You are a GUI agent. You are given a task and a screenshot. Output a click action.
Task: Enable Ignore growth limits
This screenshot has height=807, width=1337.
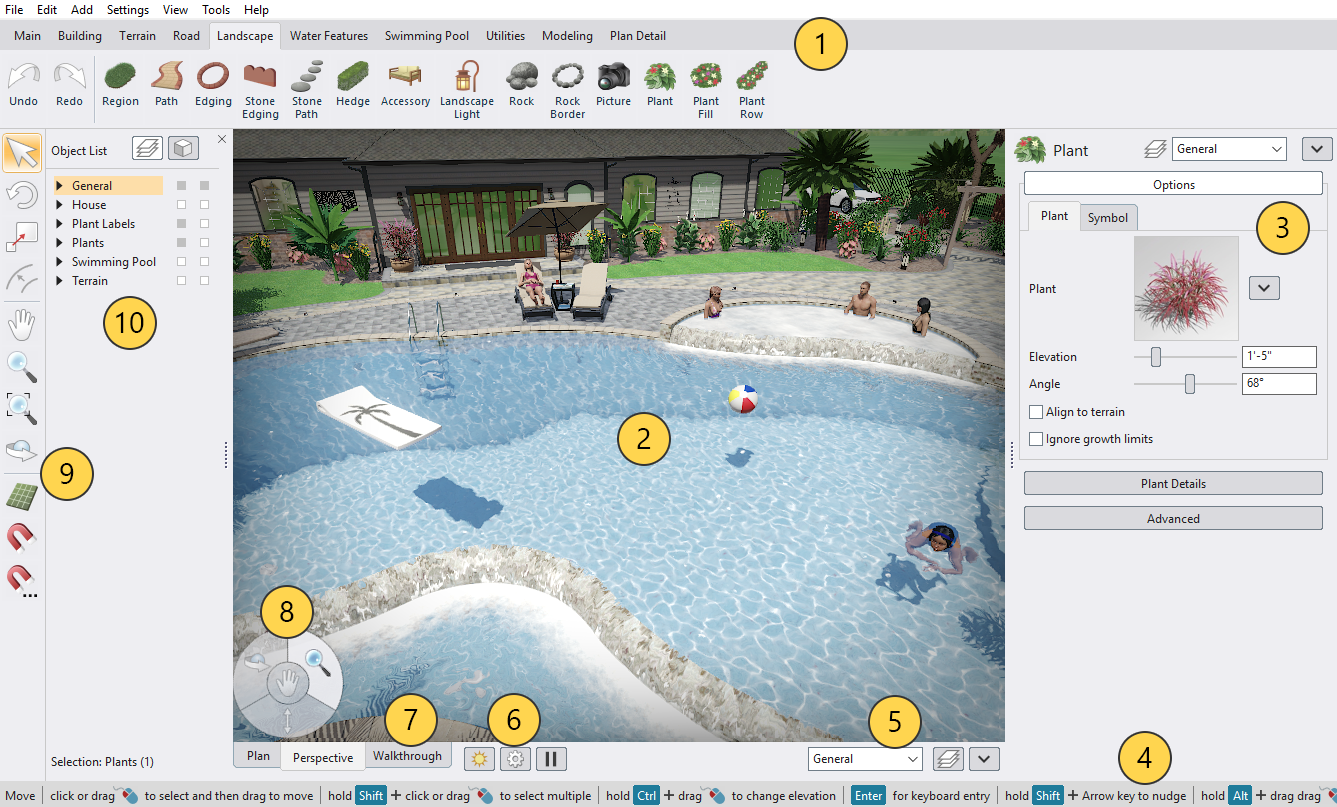tap(1037, 438)
